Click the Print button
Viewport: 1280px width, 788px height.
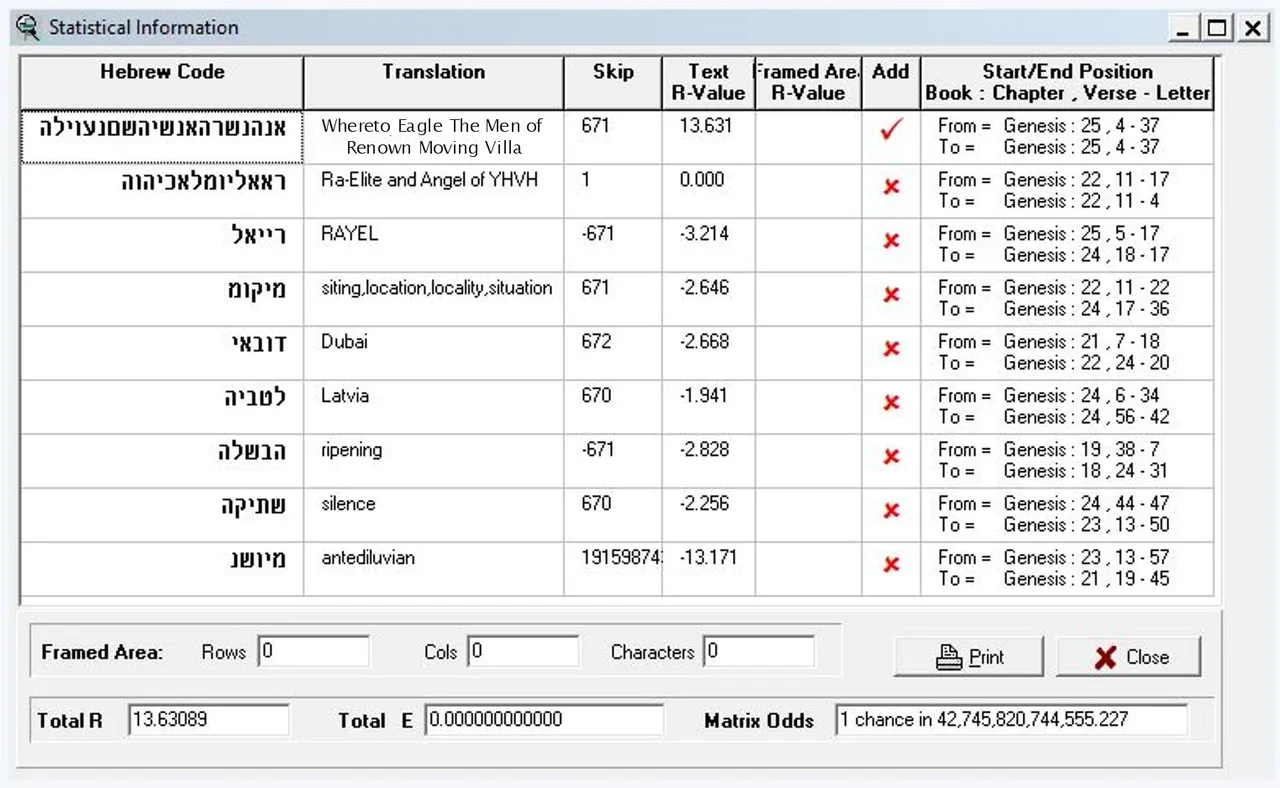coord(968,657)
